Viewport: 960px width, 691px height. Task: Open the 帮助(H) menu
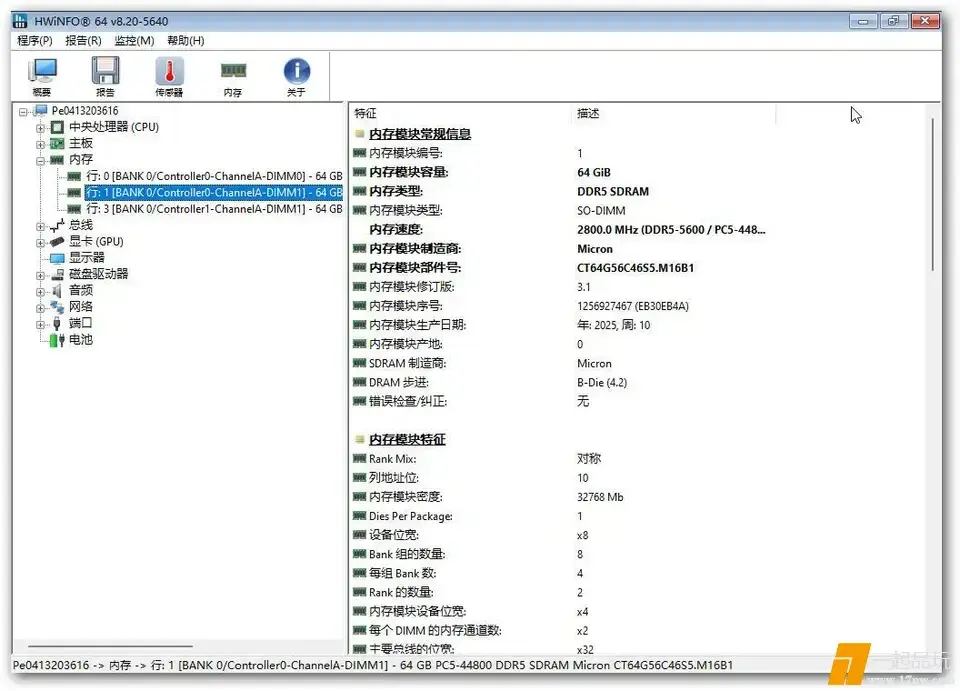tap(186, 40)
